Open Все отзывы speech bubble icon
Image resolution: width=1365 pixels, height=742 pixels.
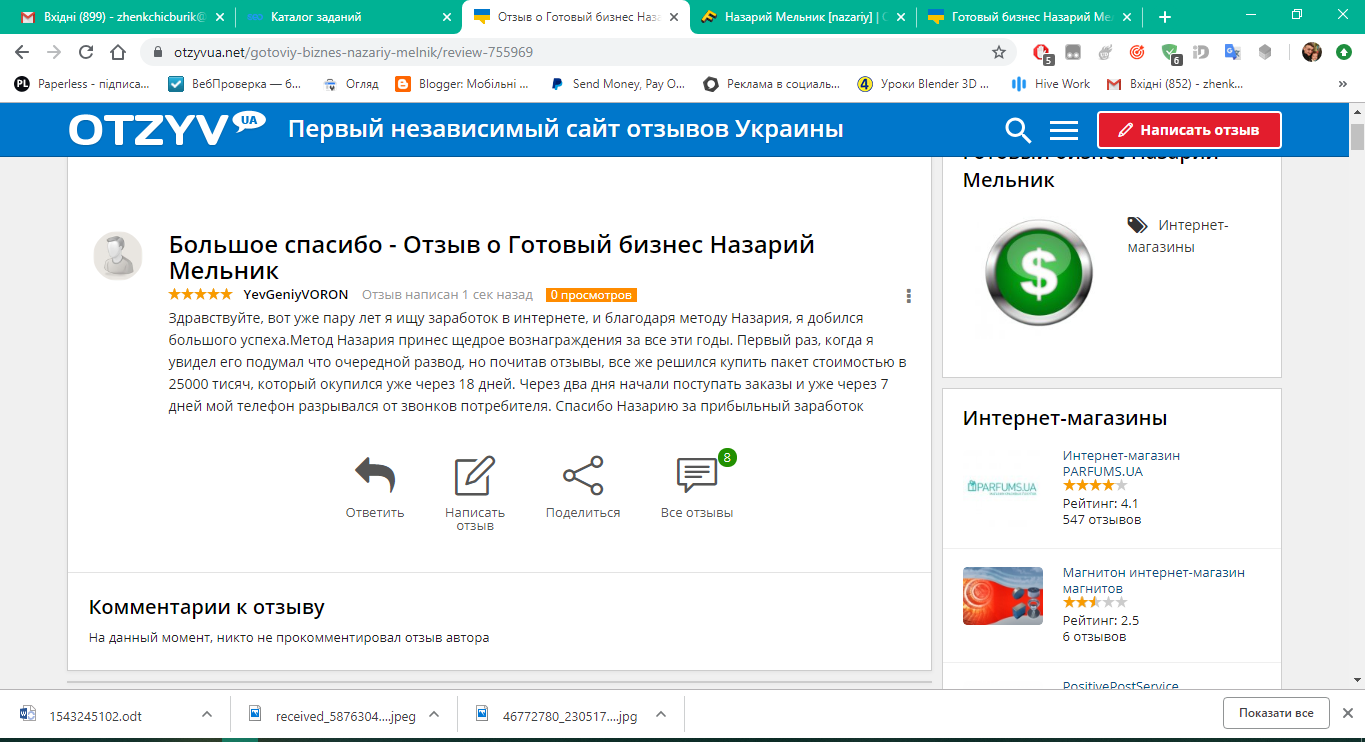(x=697, y=476)
